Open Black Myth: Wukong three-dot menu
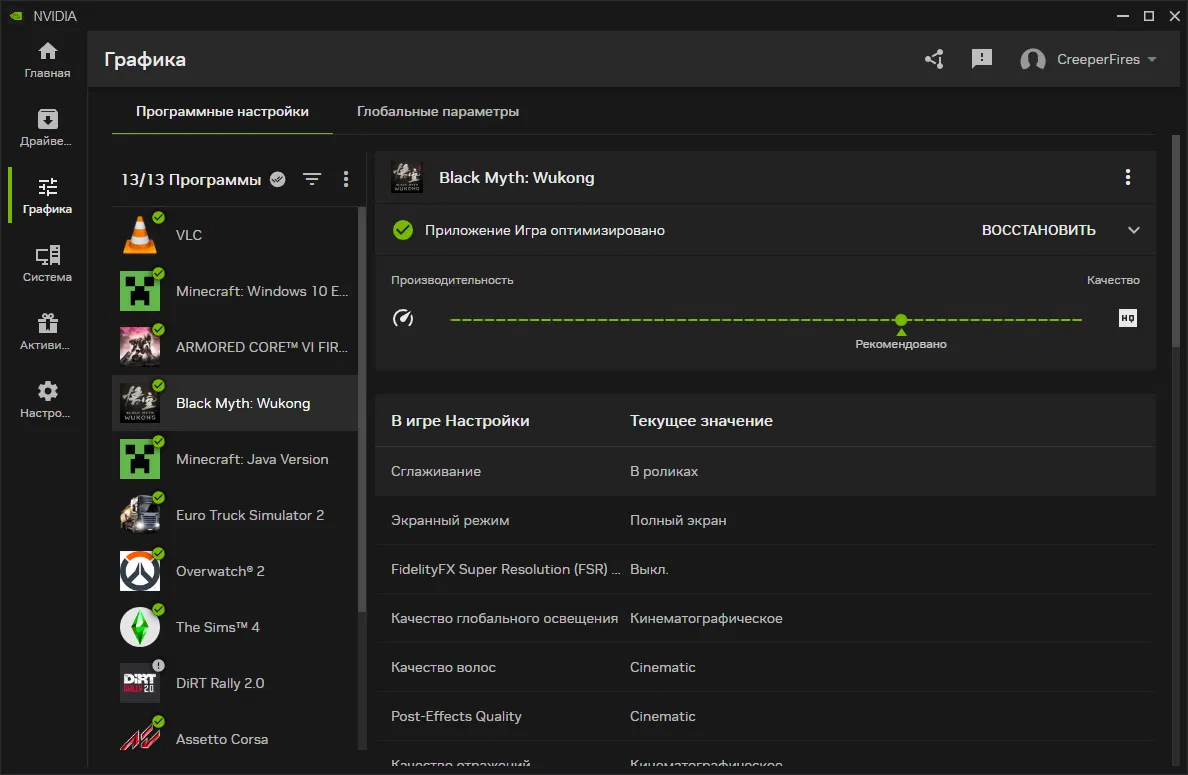 coord(1128,178)
